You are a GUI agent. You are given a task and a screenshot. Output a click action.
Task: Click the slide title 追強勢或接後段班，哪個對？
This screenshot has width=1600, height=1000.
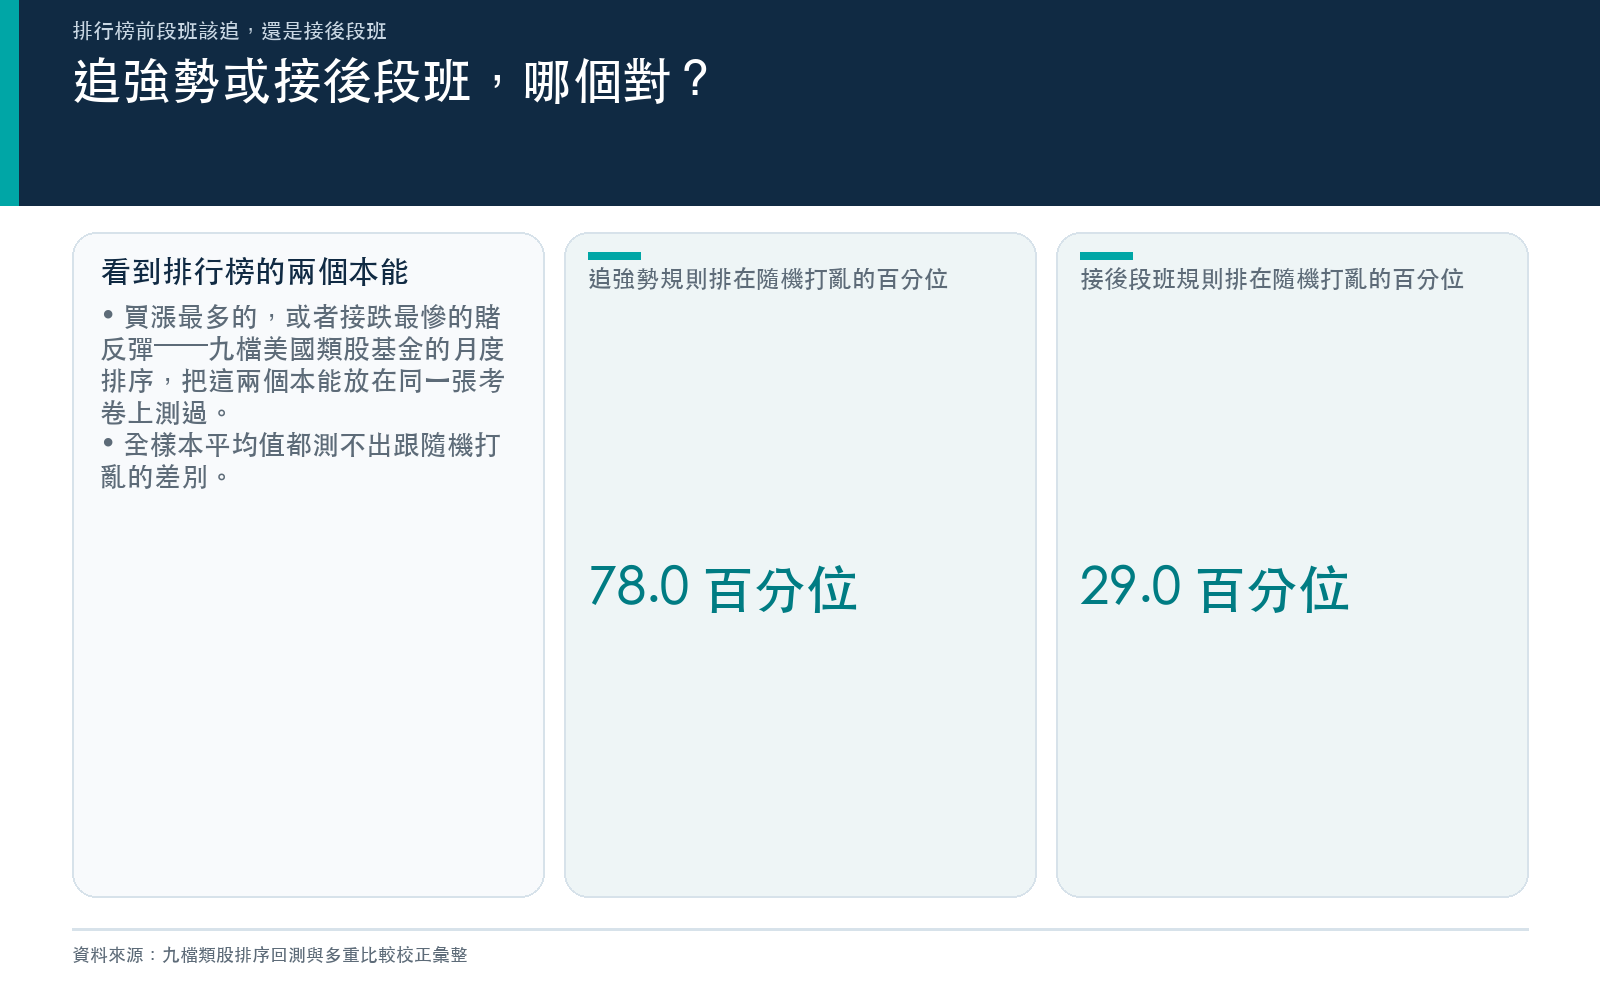click(x=392, y=81)
